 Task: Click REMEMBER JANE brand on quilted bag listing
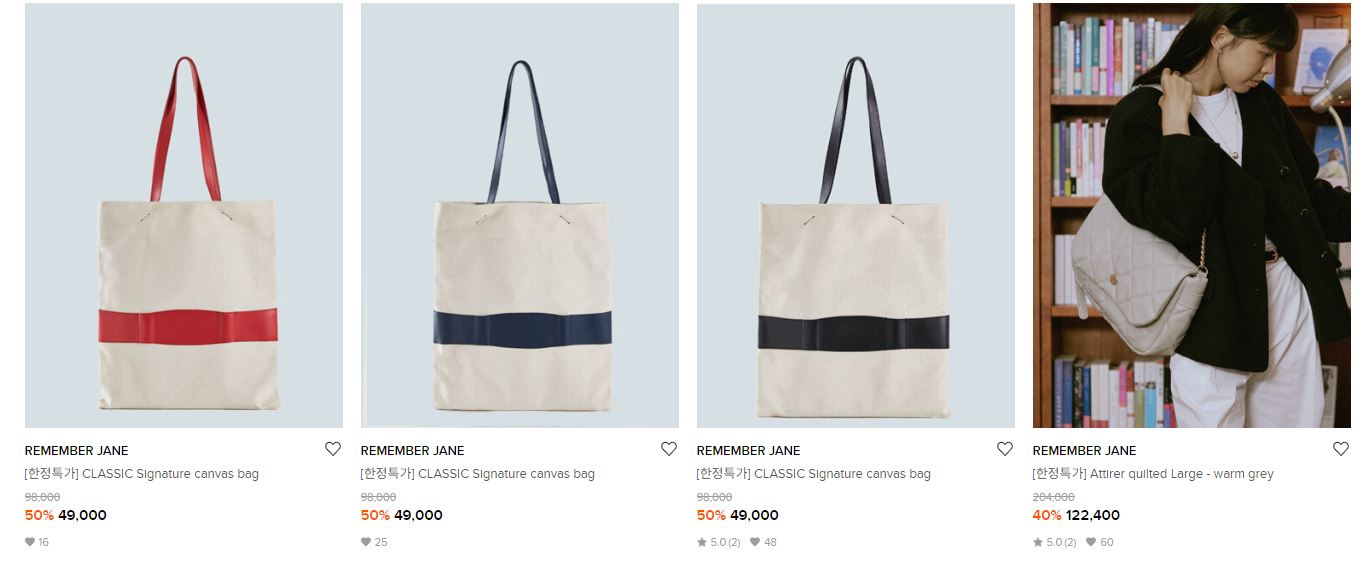pyautogui.click(x=1085, y=451)
